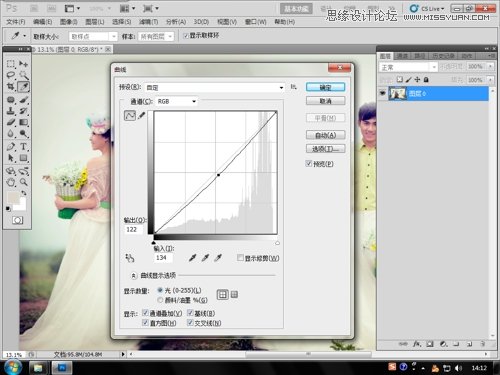Viewport: 500px width, 375px height.
Task: Click the on-image adjustment hand tool
Action: pos(130,258)
